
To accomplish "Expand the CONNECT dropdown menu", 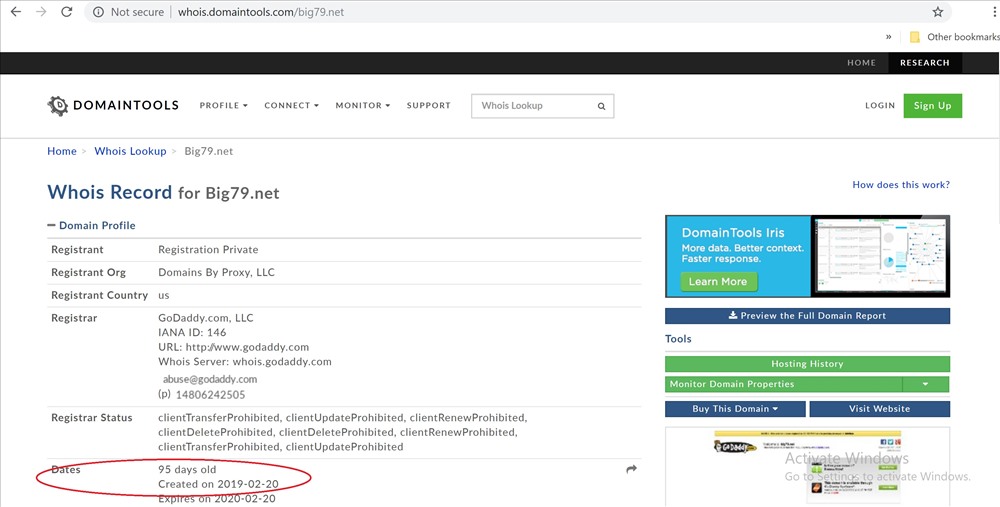I will point(291,105).
